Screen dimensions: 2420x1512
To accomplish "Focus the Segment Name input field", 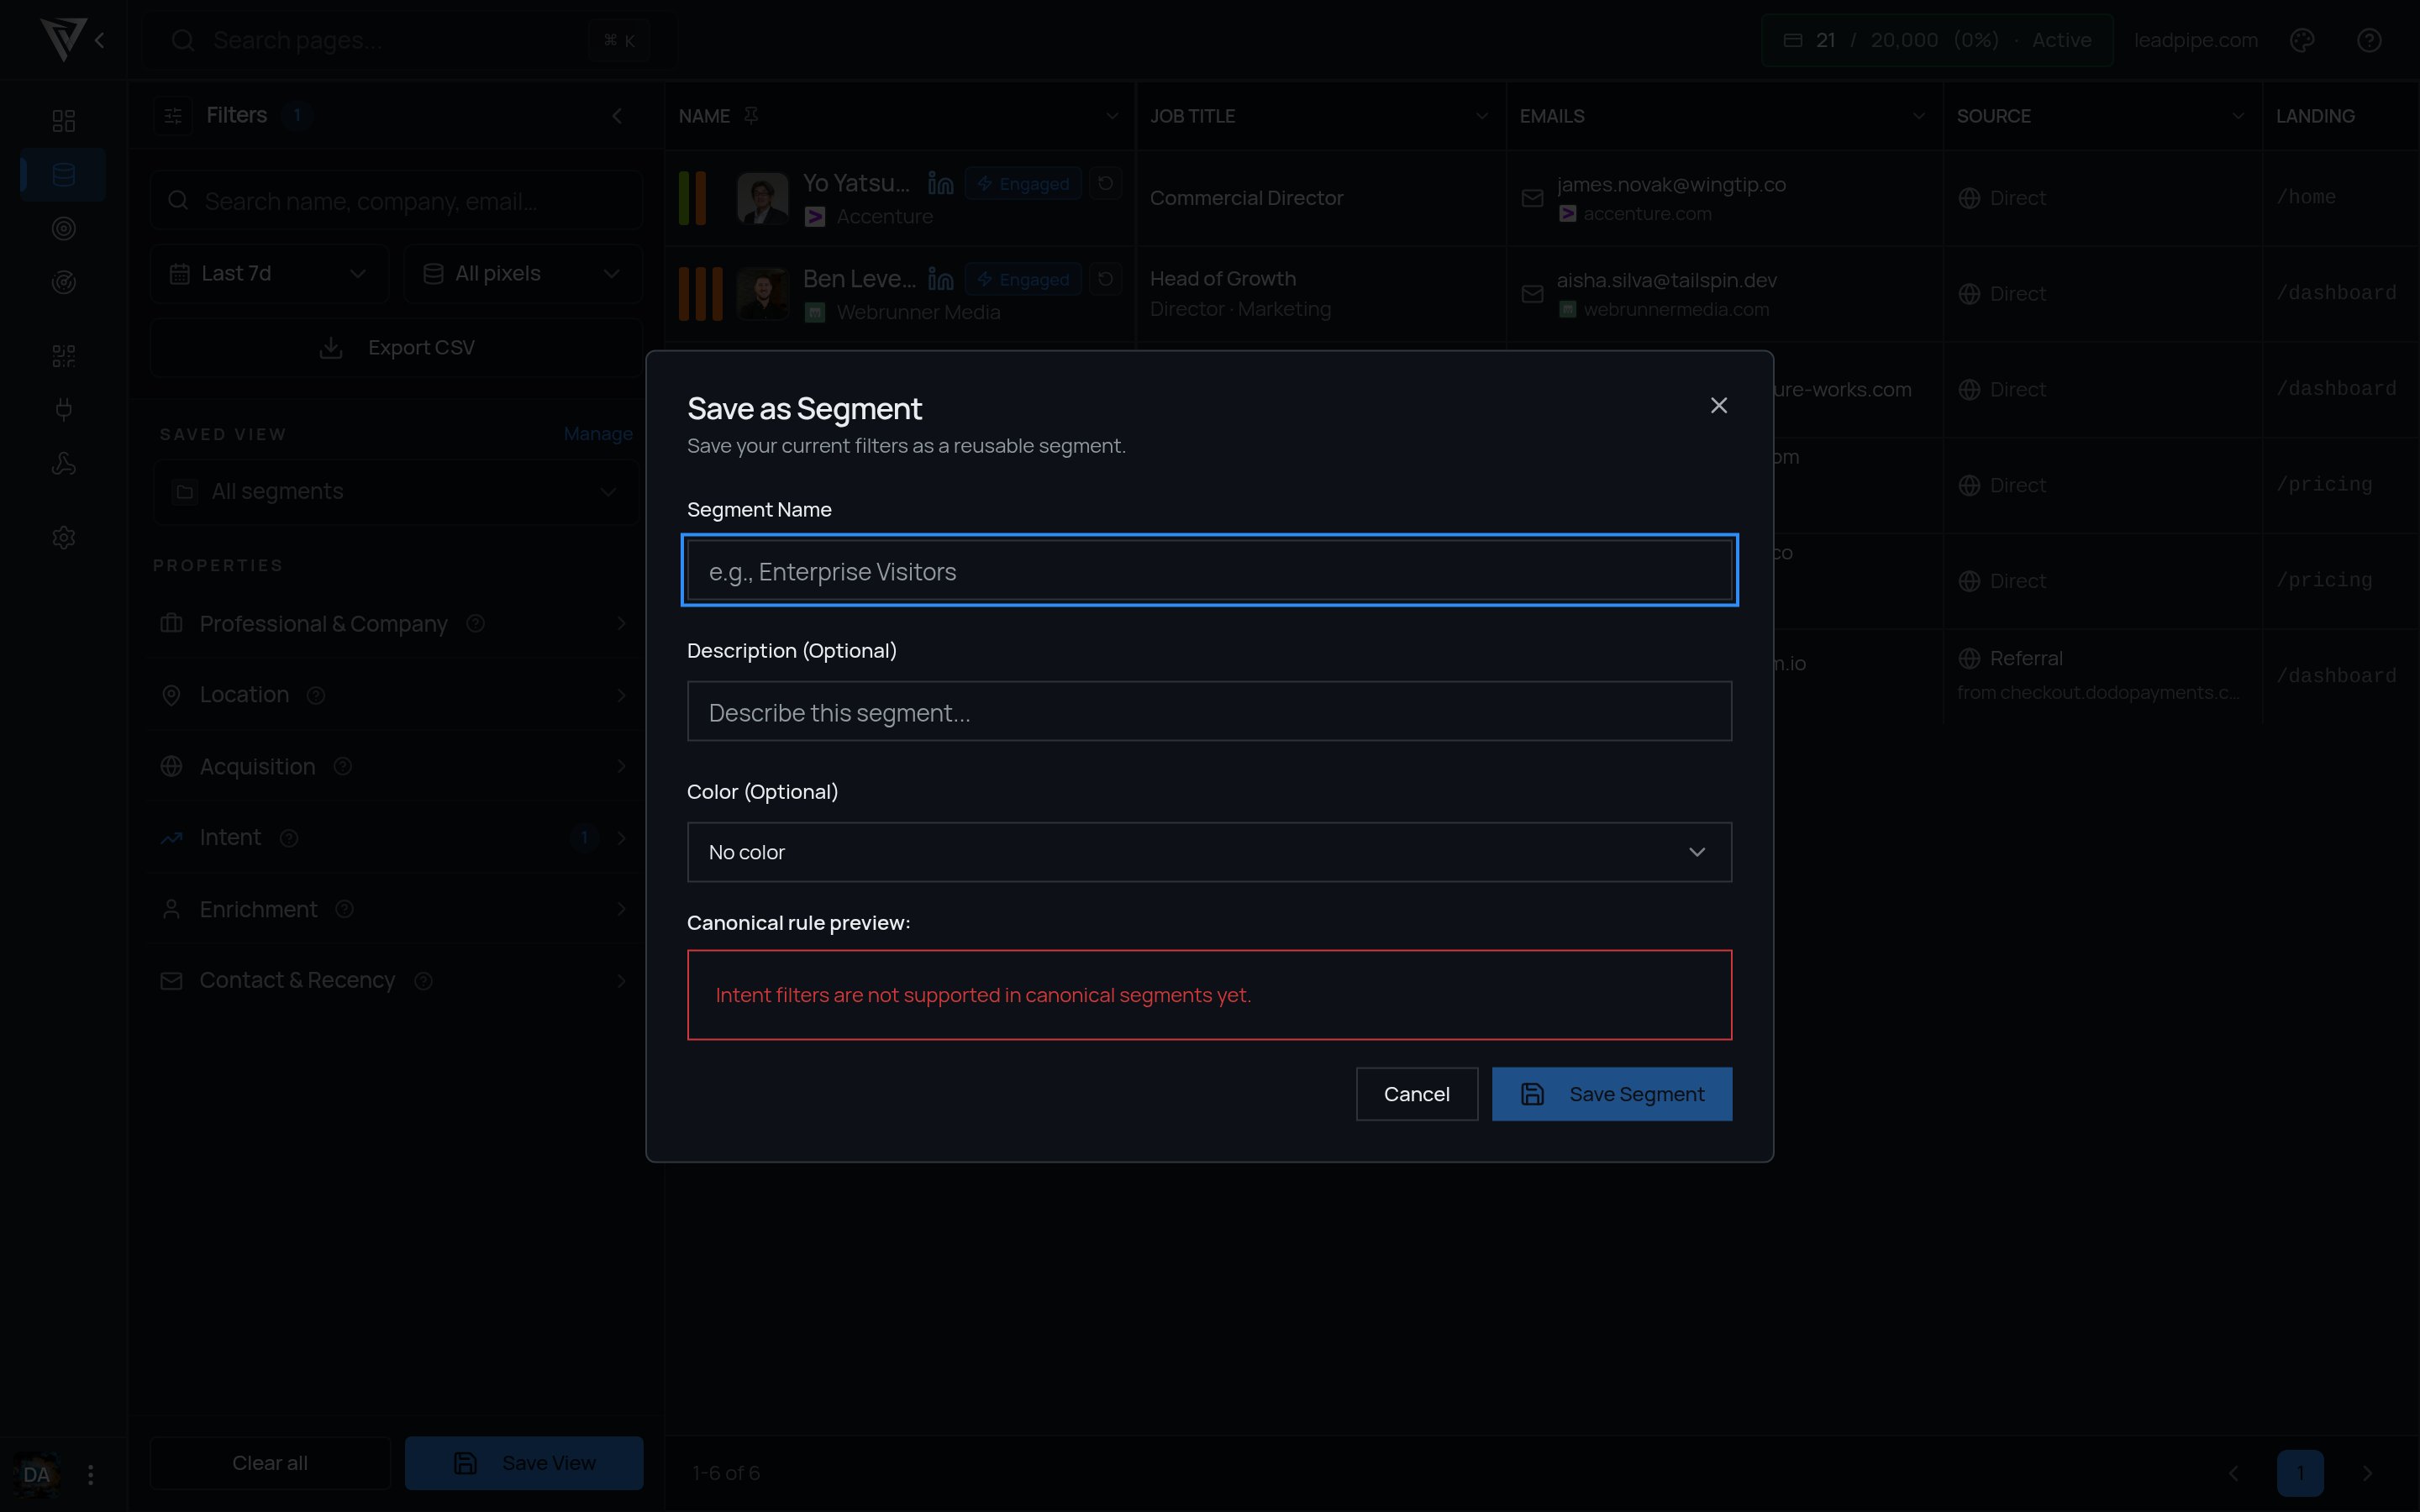I will 1209,570.
